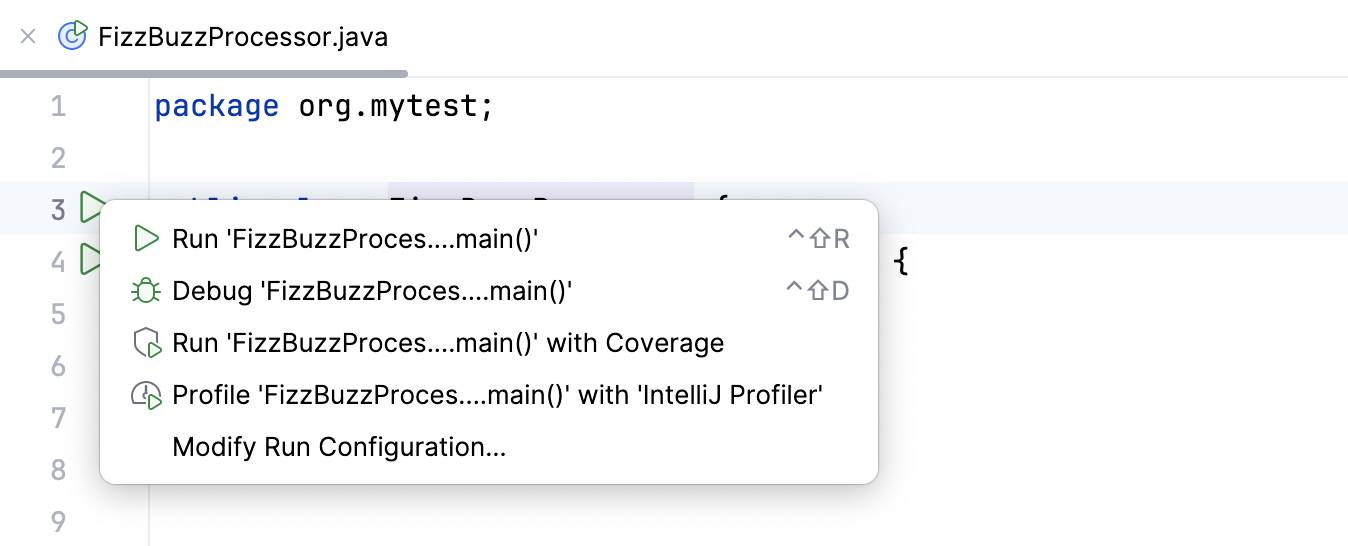Click the Java class icon on the file tab
The width and height of the screenshot is (1348, 546).
point(73,37)
